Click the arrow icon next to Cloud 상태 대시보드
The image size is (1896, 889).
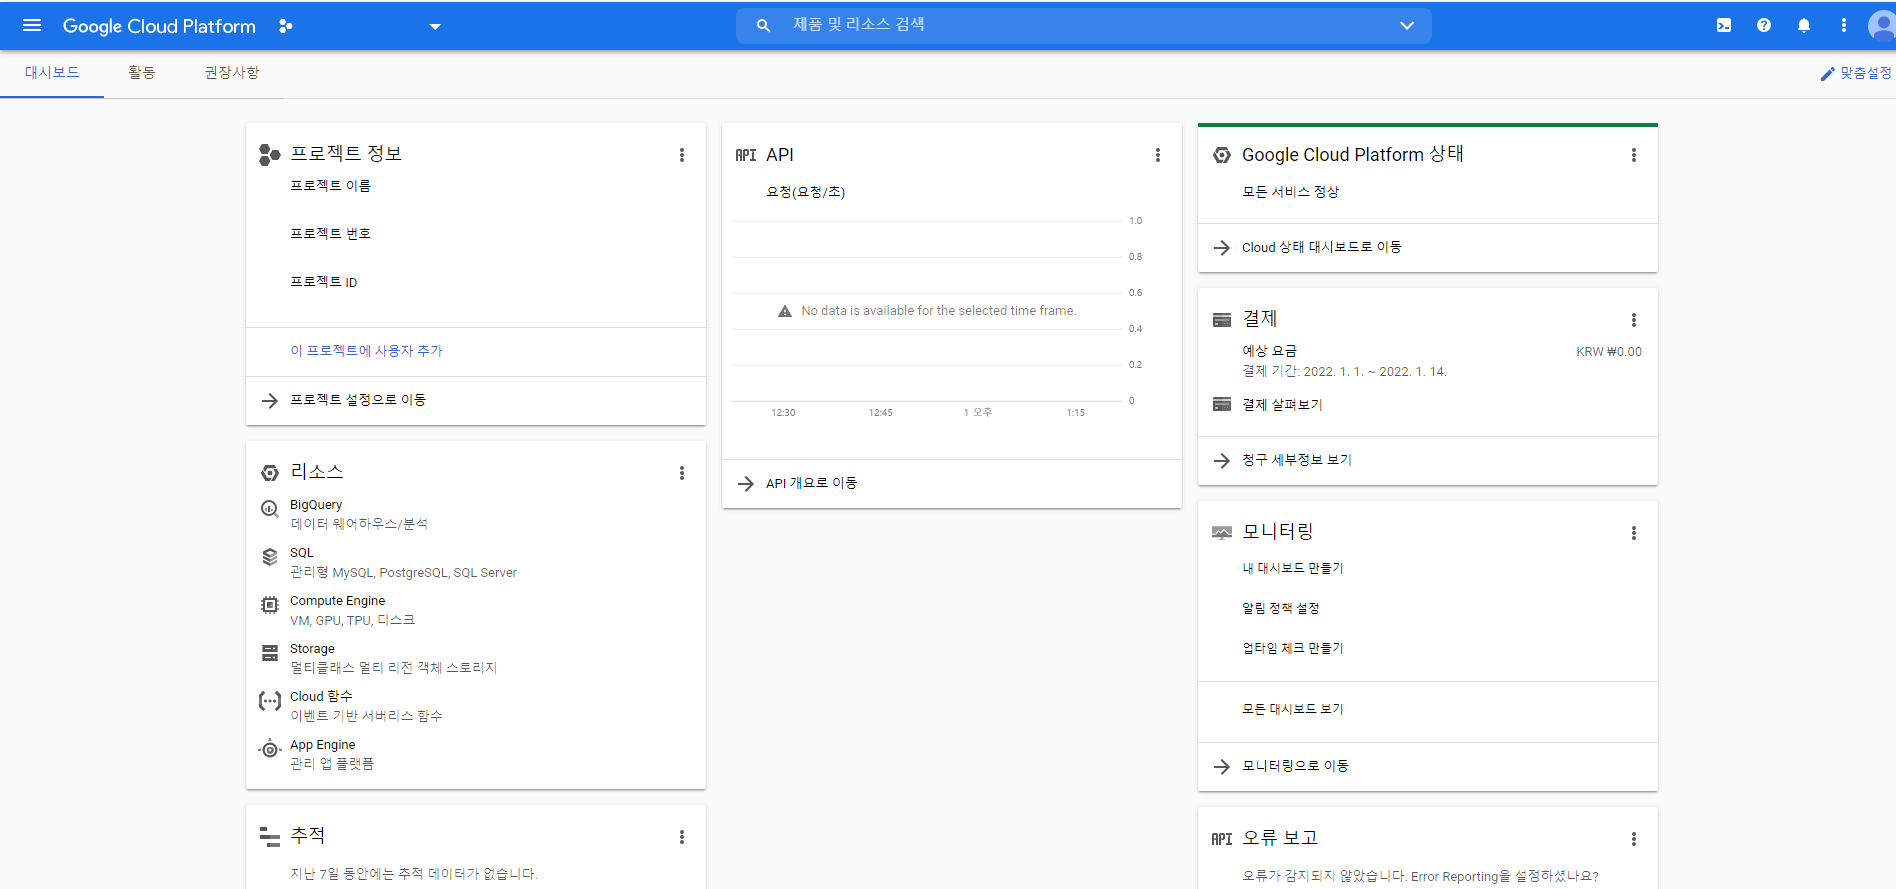pos(1222,248)
